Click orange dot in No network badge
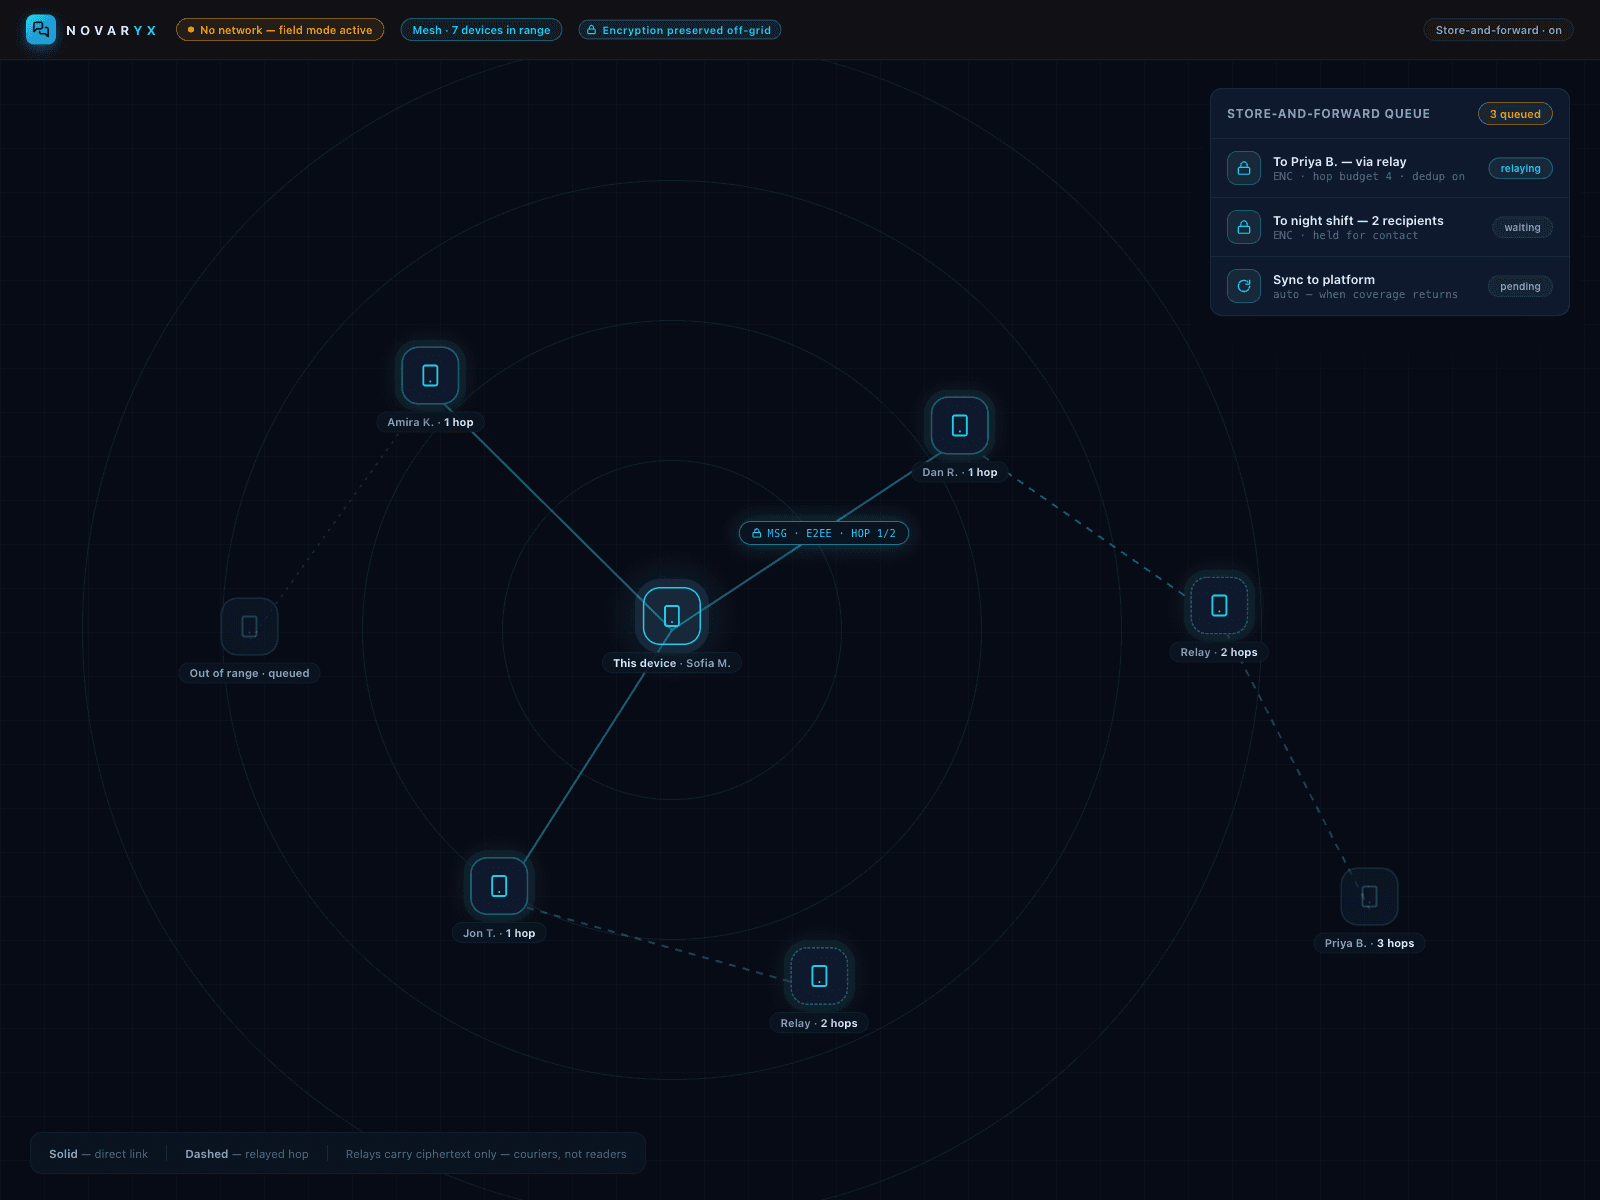This screenshot has height=1200, width=1600. coord(191,30)
